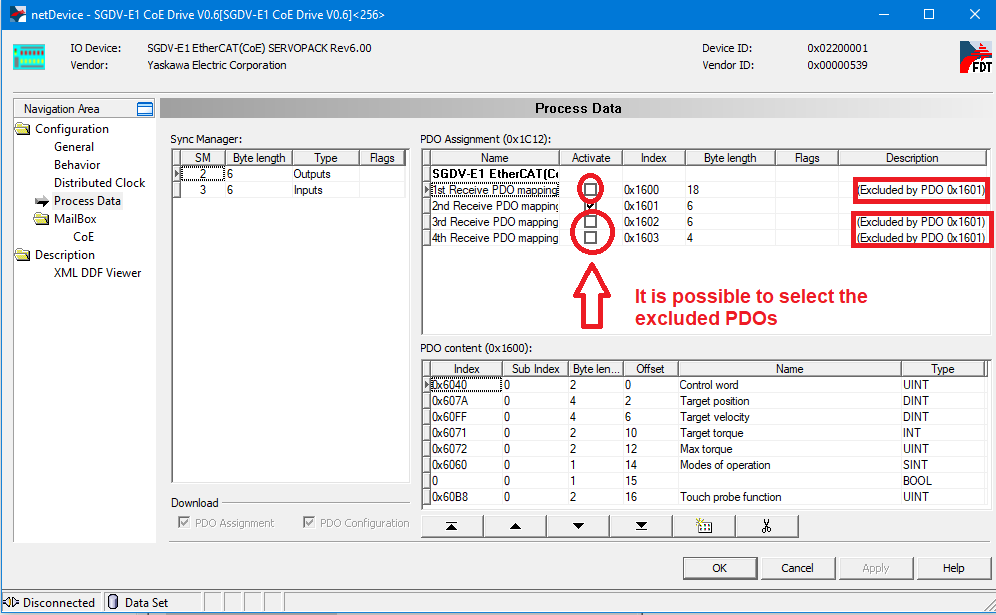Click the MailBox folder icon

[41, 219]
